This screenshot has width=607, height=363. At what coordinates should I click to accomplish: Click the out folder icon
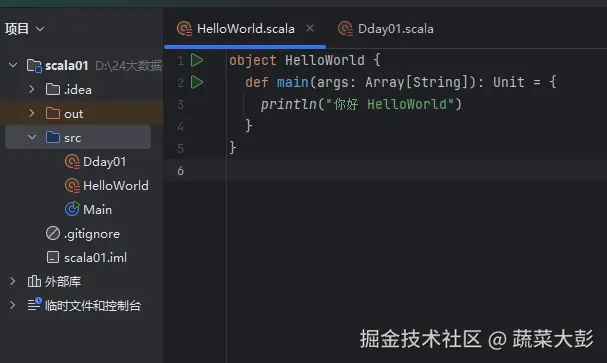[53, 113]
